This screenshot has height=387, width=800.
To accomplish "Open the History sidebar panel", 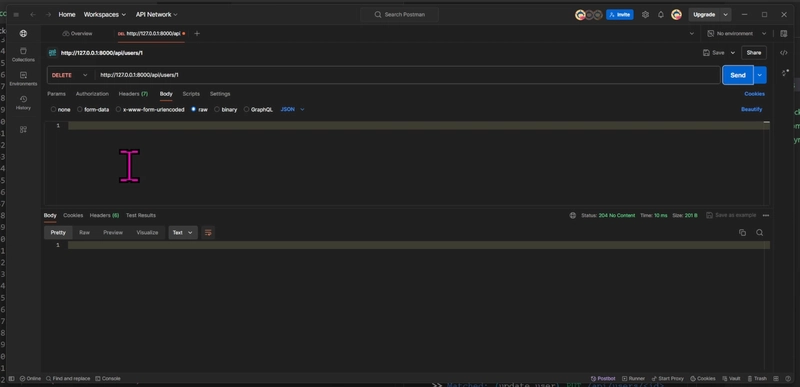I will [23, 102].
